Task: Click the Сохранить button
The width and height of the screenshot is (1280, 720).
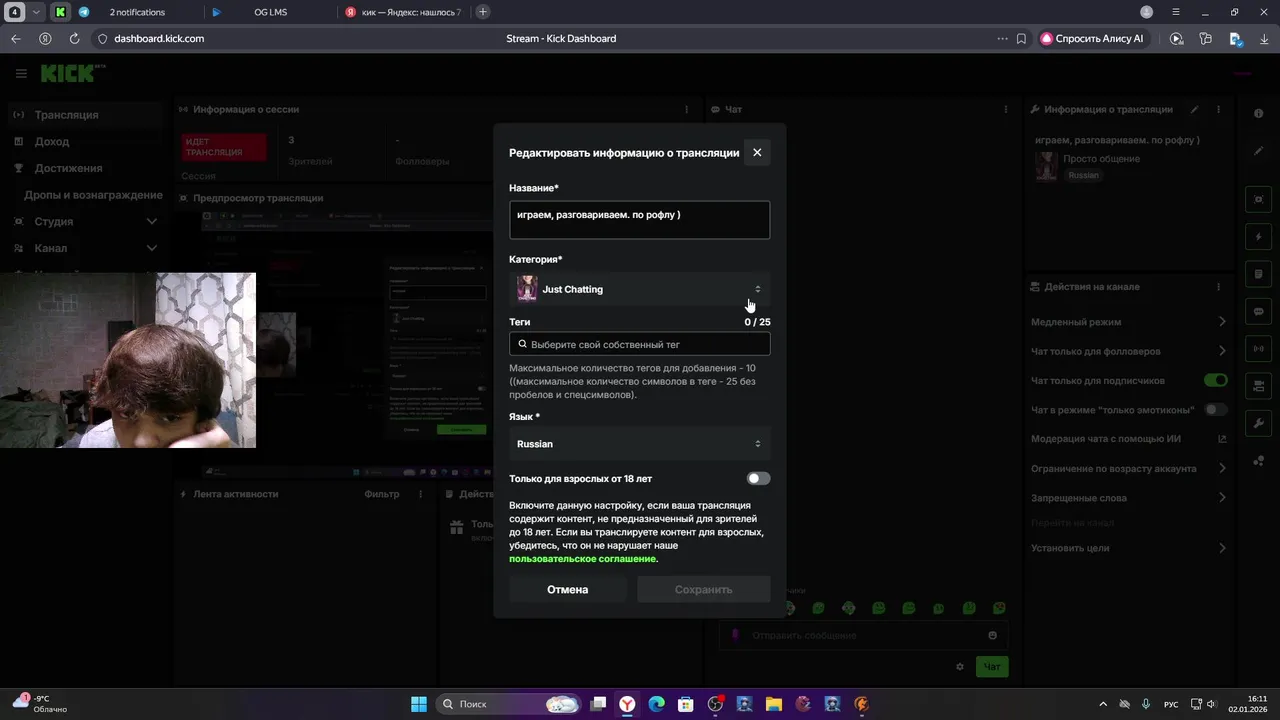Action: 703,590
